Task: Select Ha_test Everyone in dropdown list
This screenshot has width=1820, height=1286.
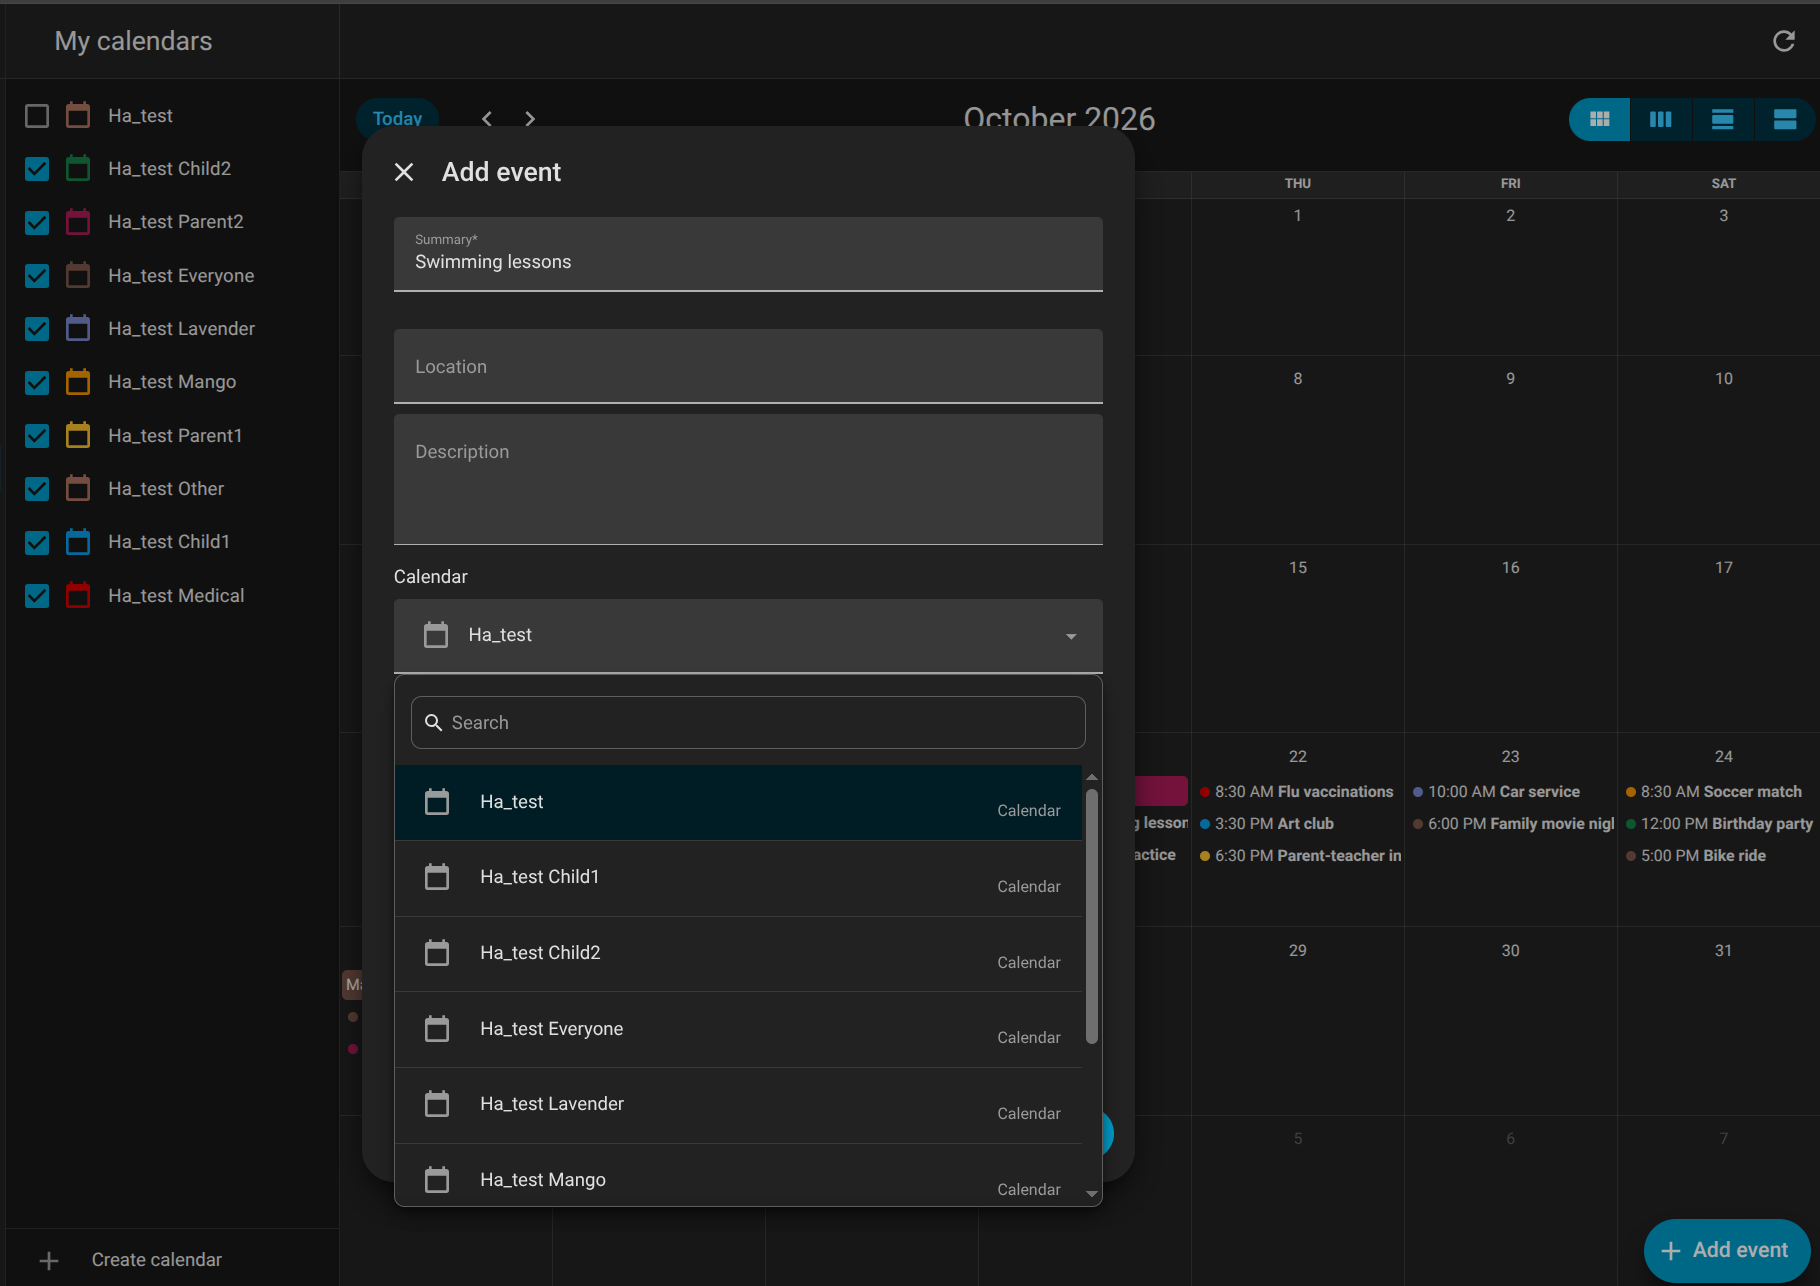Action: coord(738,1030)
